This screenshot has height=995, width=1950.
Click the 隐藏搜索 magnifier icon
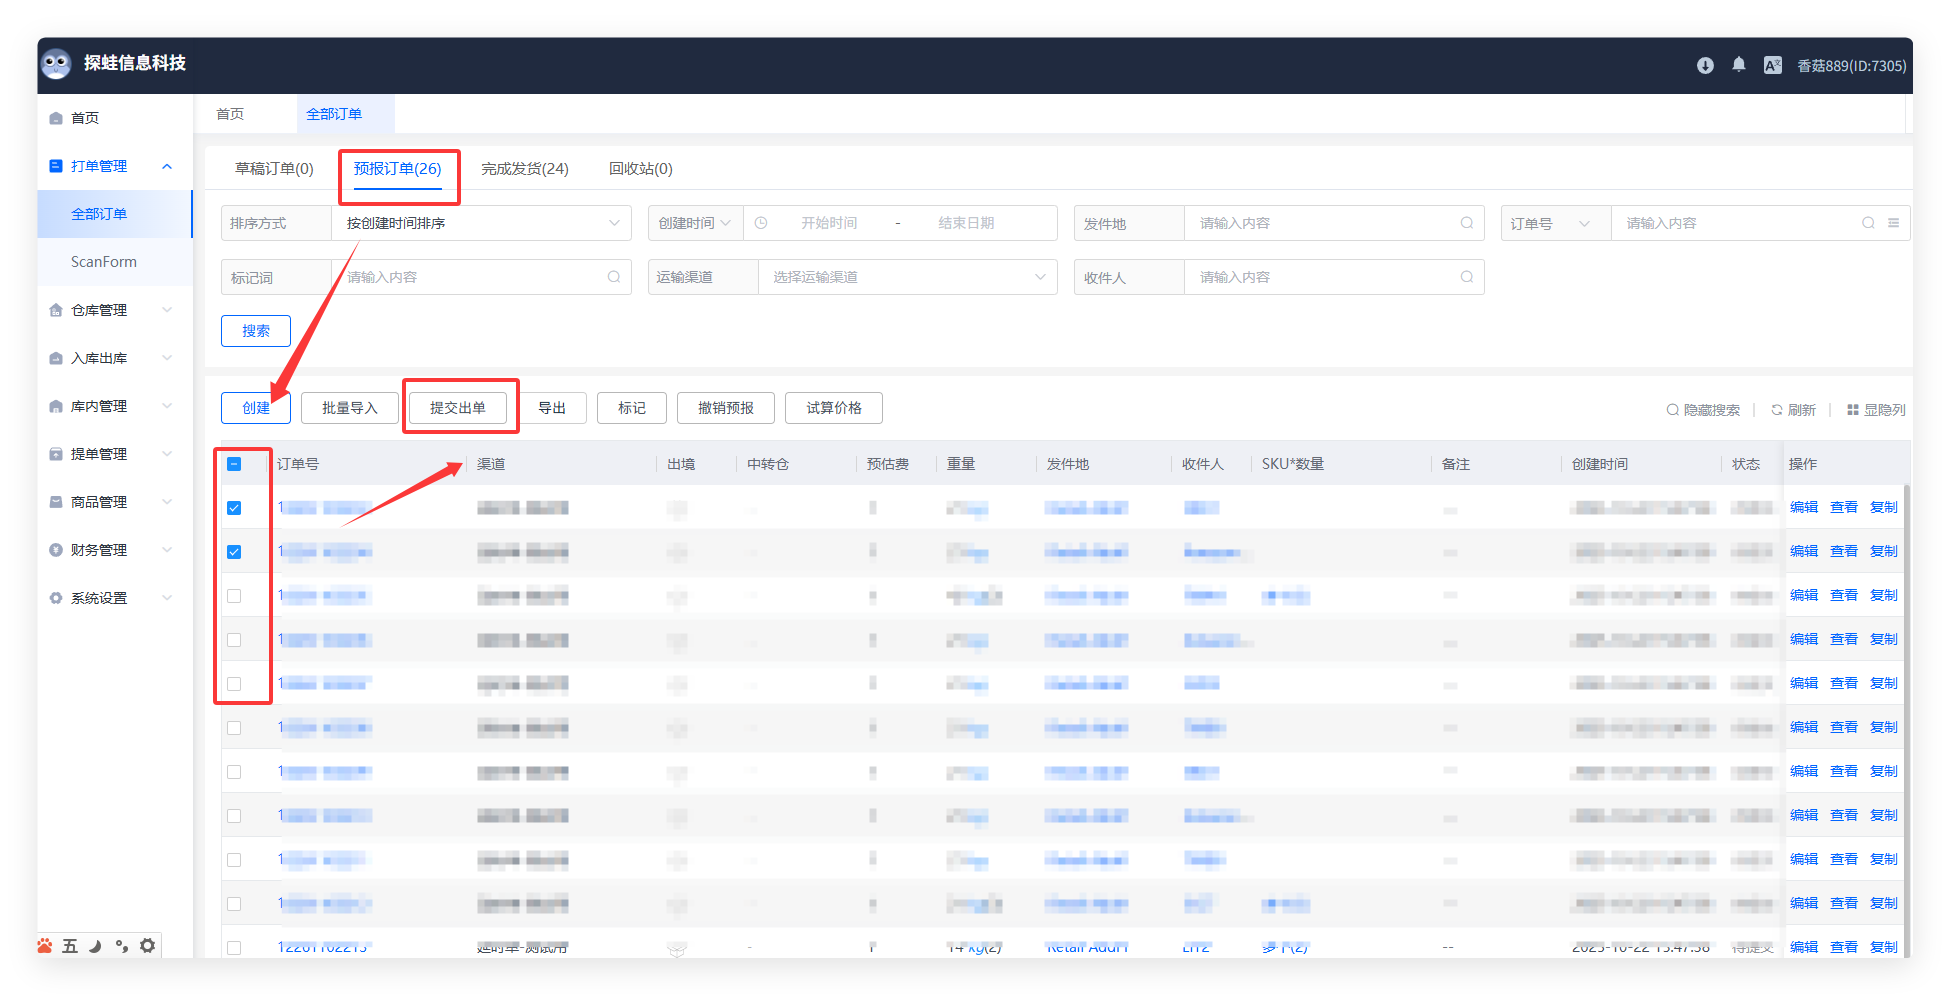coord(1672,410)
